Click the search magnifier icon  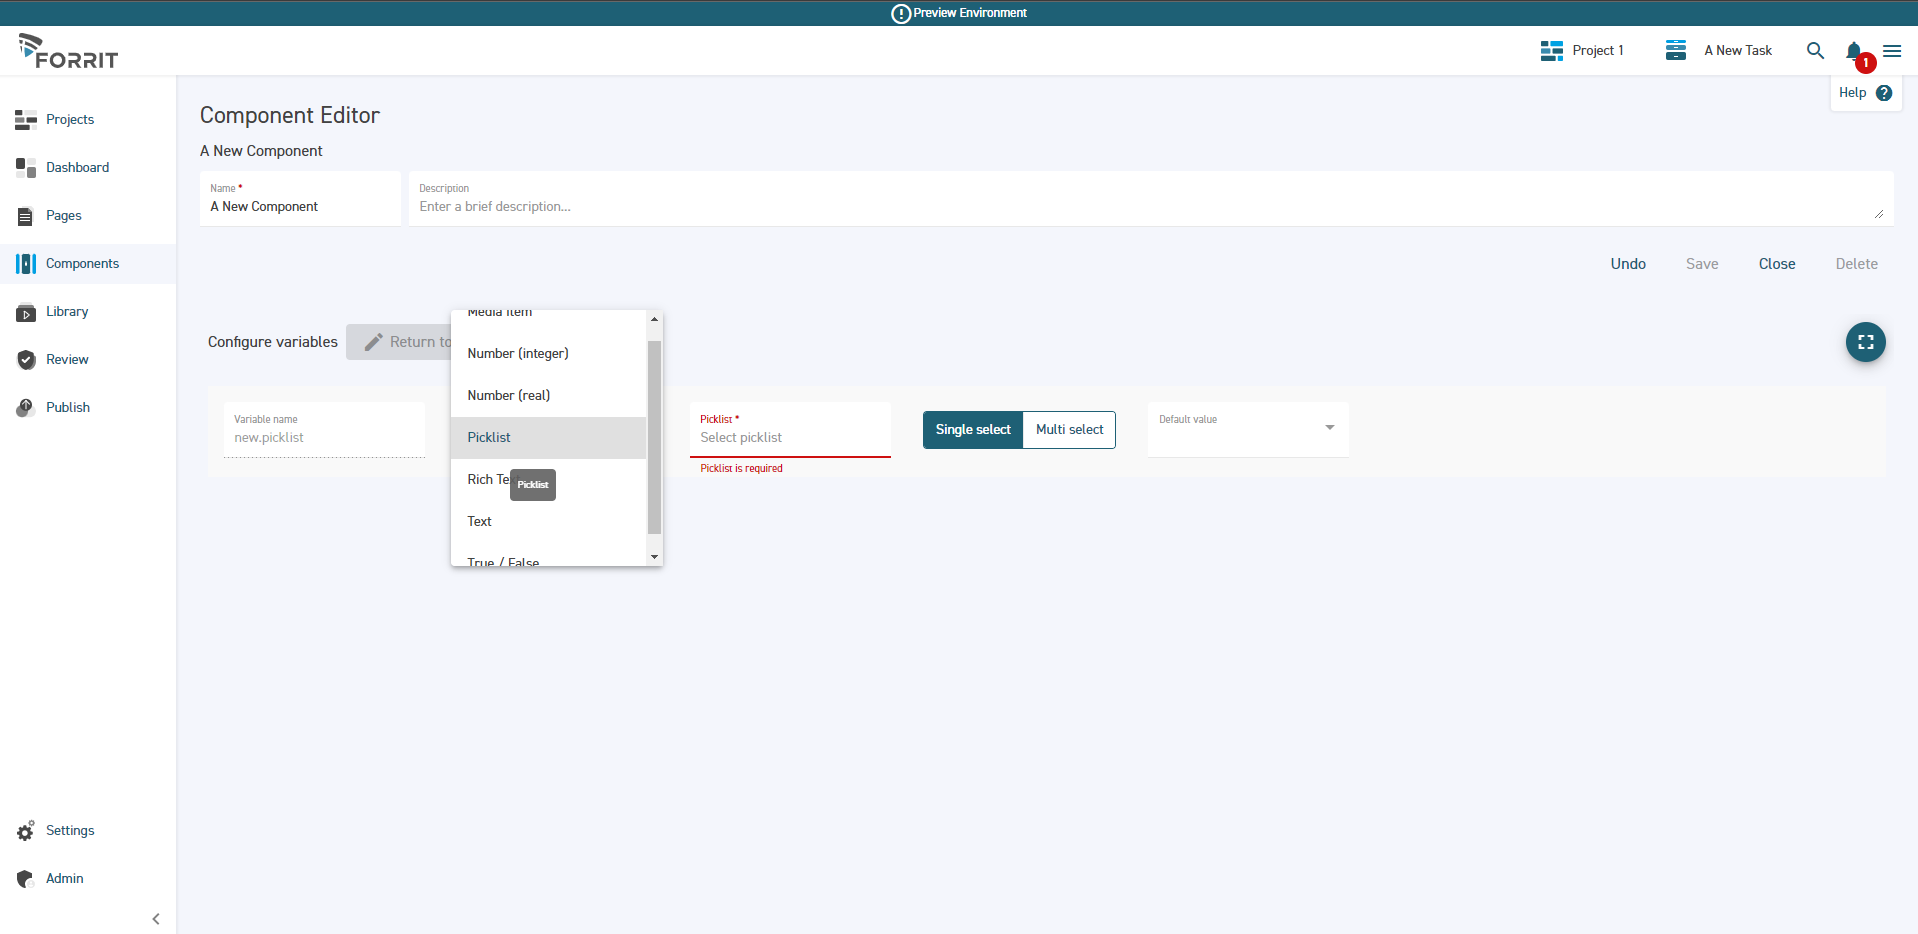1815,51
